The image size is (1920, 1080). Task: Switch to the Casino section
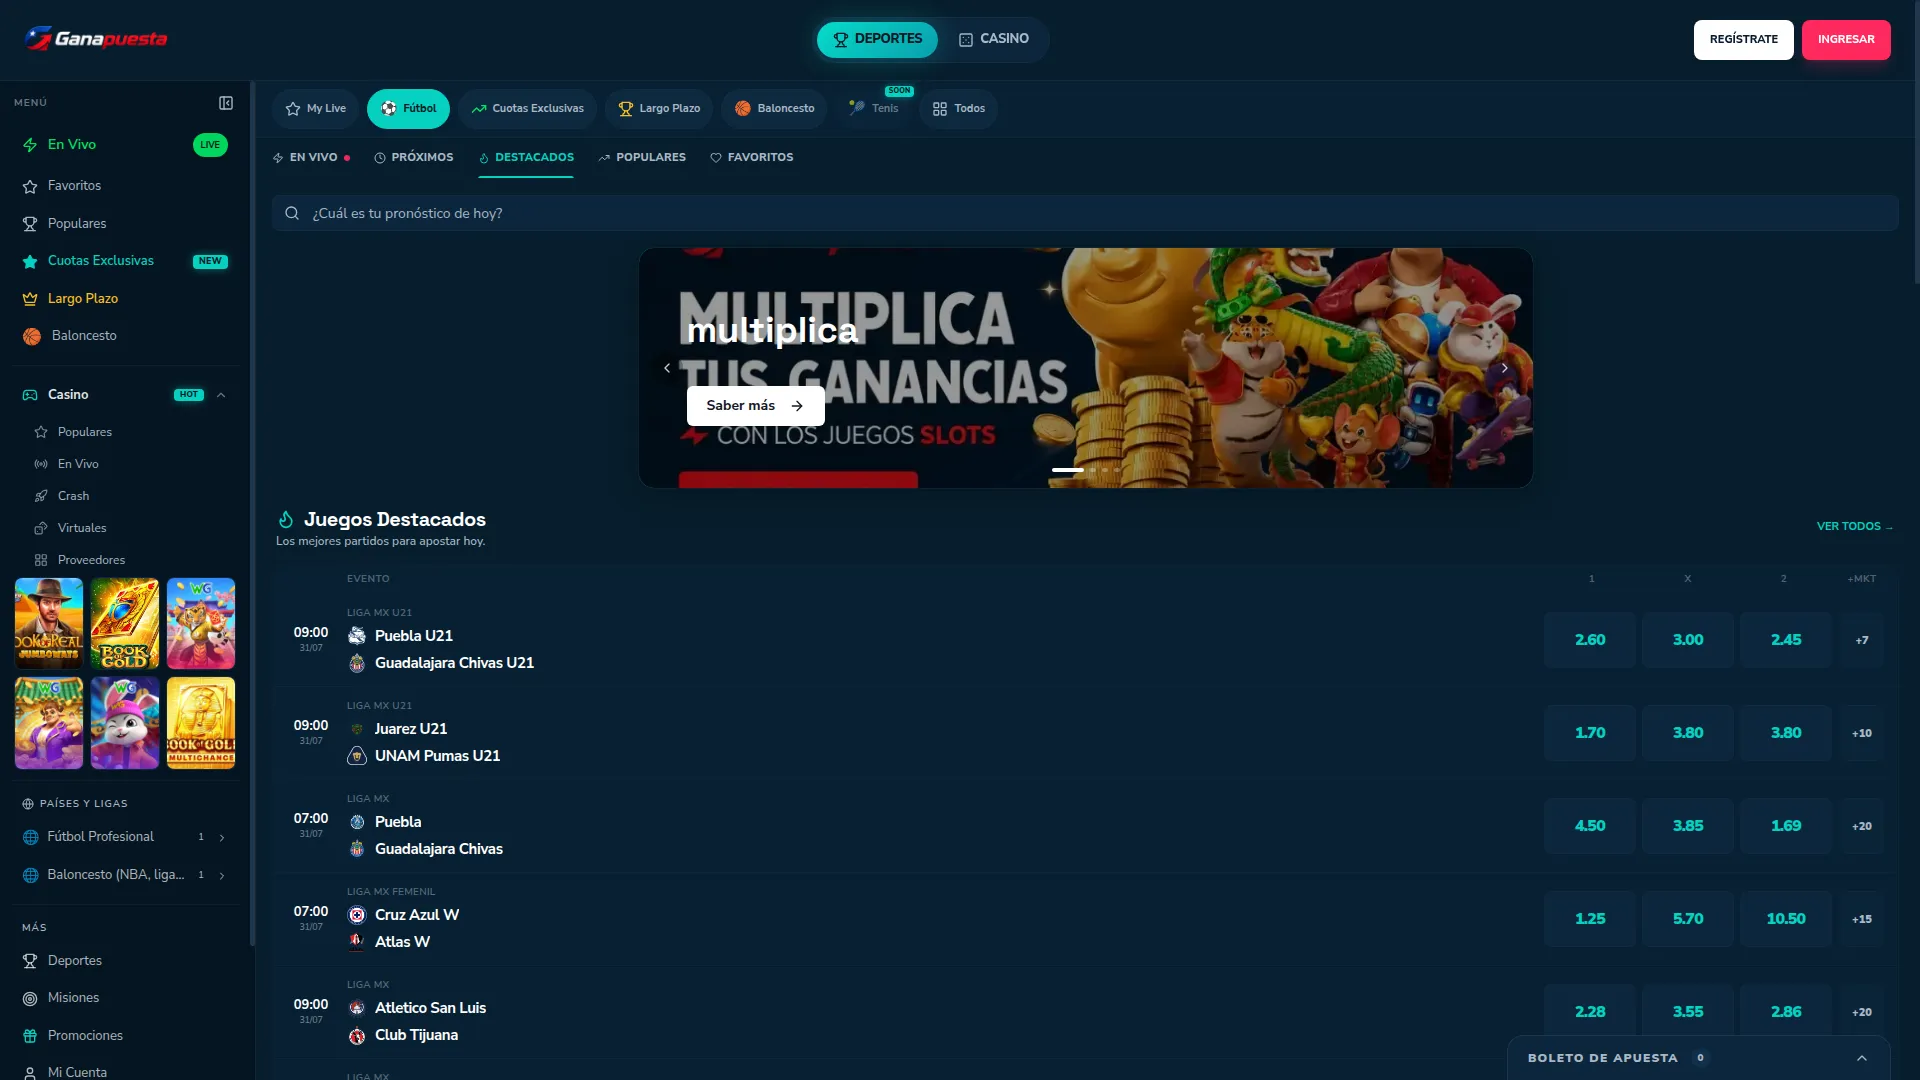993,39
